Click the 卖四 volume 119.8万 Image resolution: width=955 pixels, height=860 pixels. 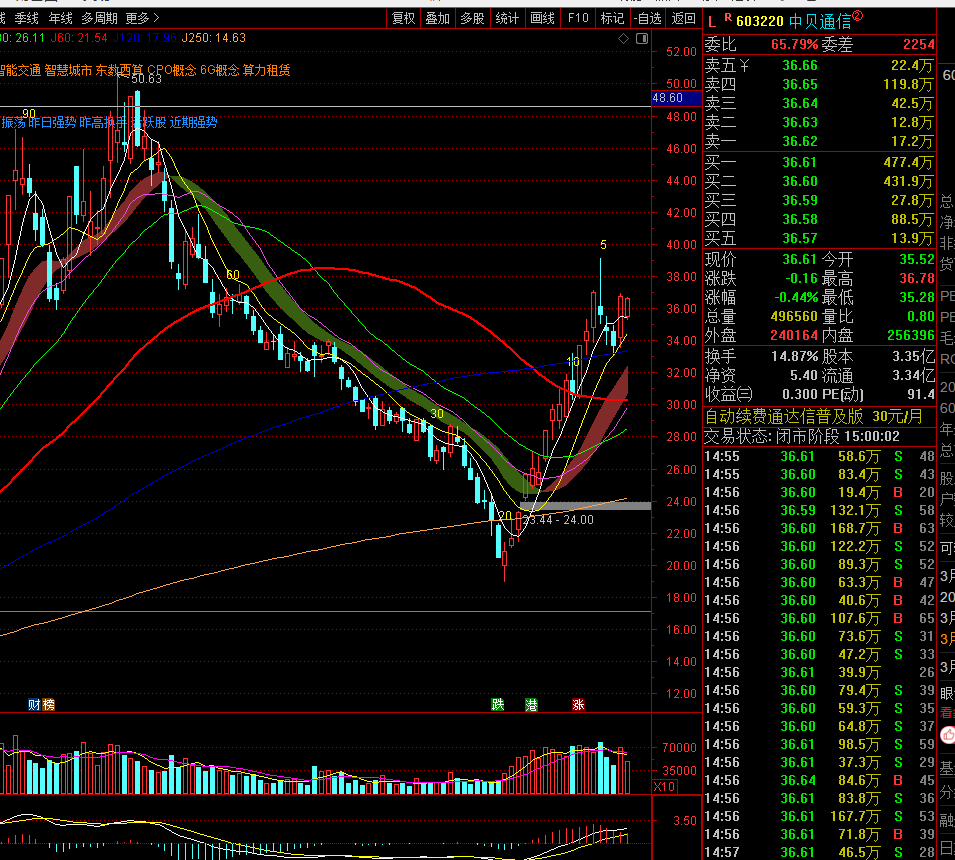[x=907, y=84]
